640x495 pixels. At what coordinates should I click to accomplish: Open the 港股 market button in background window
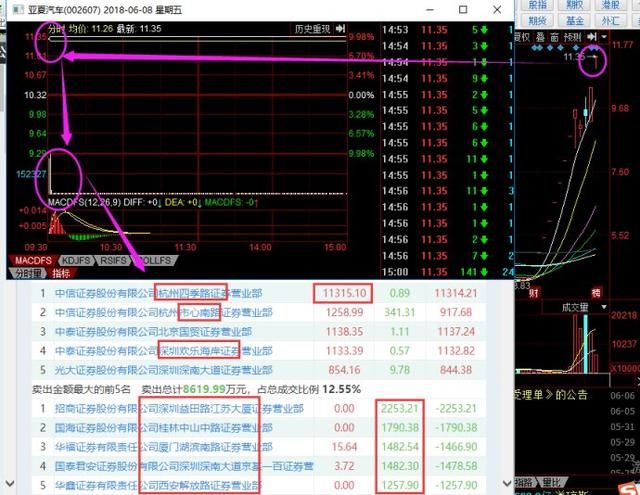click(x=611, y=4)
